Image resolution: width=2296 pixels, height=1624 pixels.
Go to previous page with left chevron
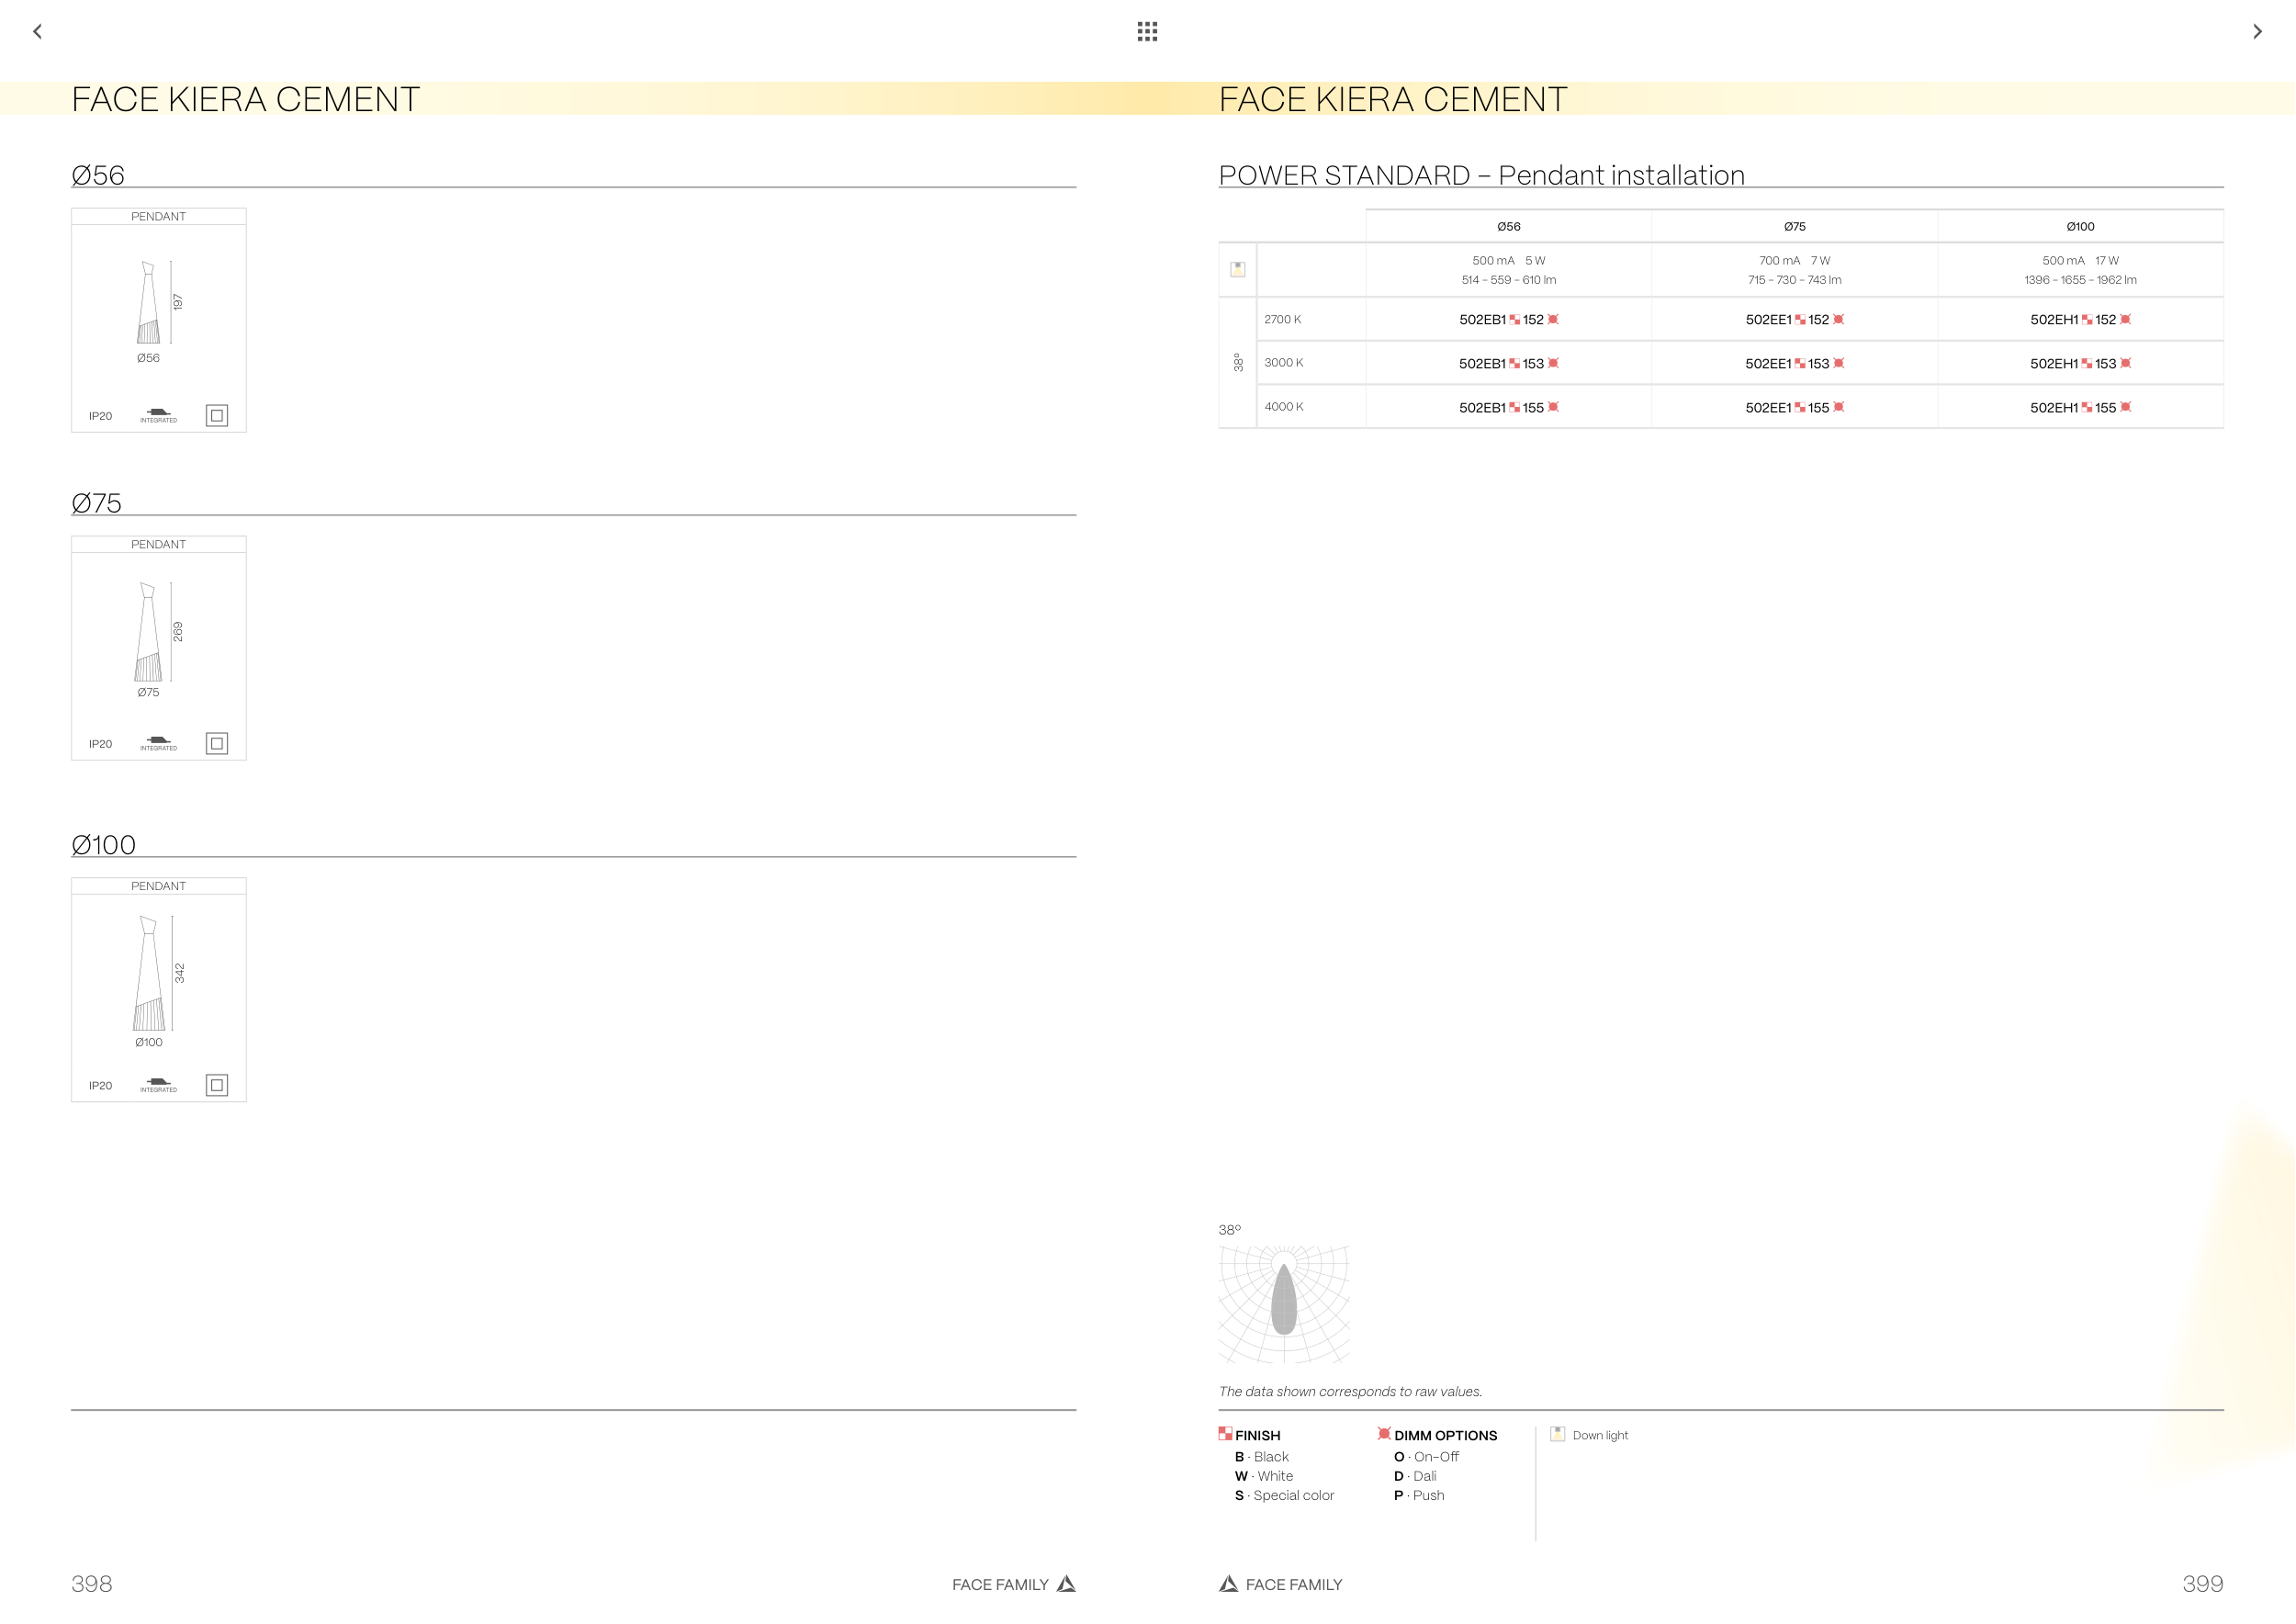click(38, 32)
